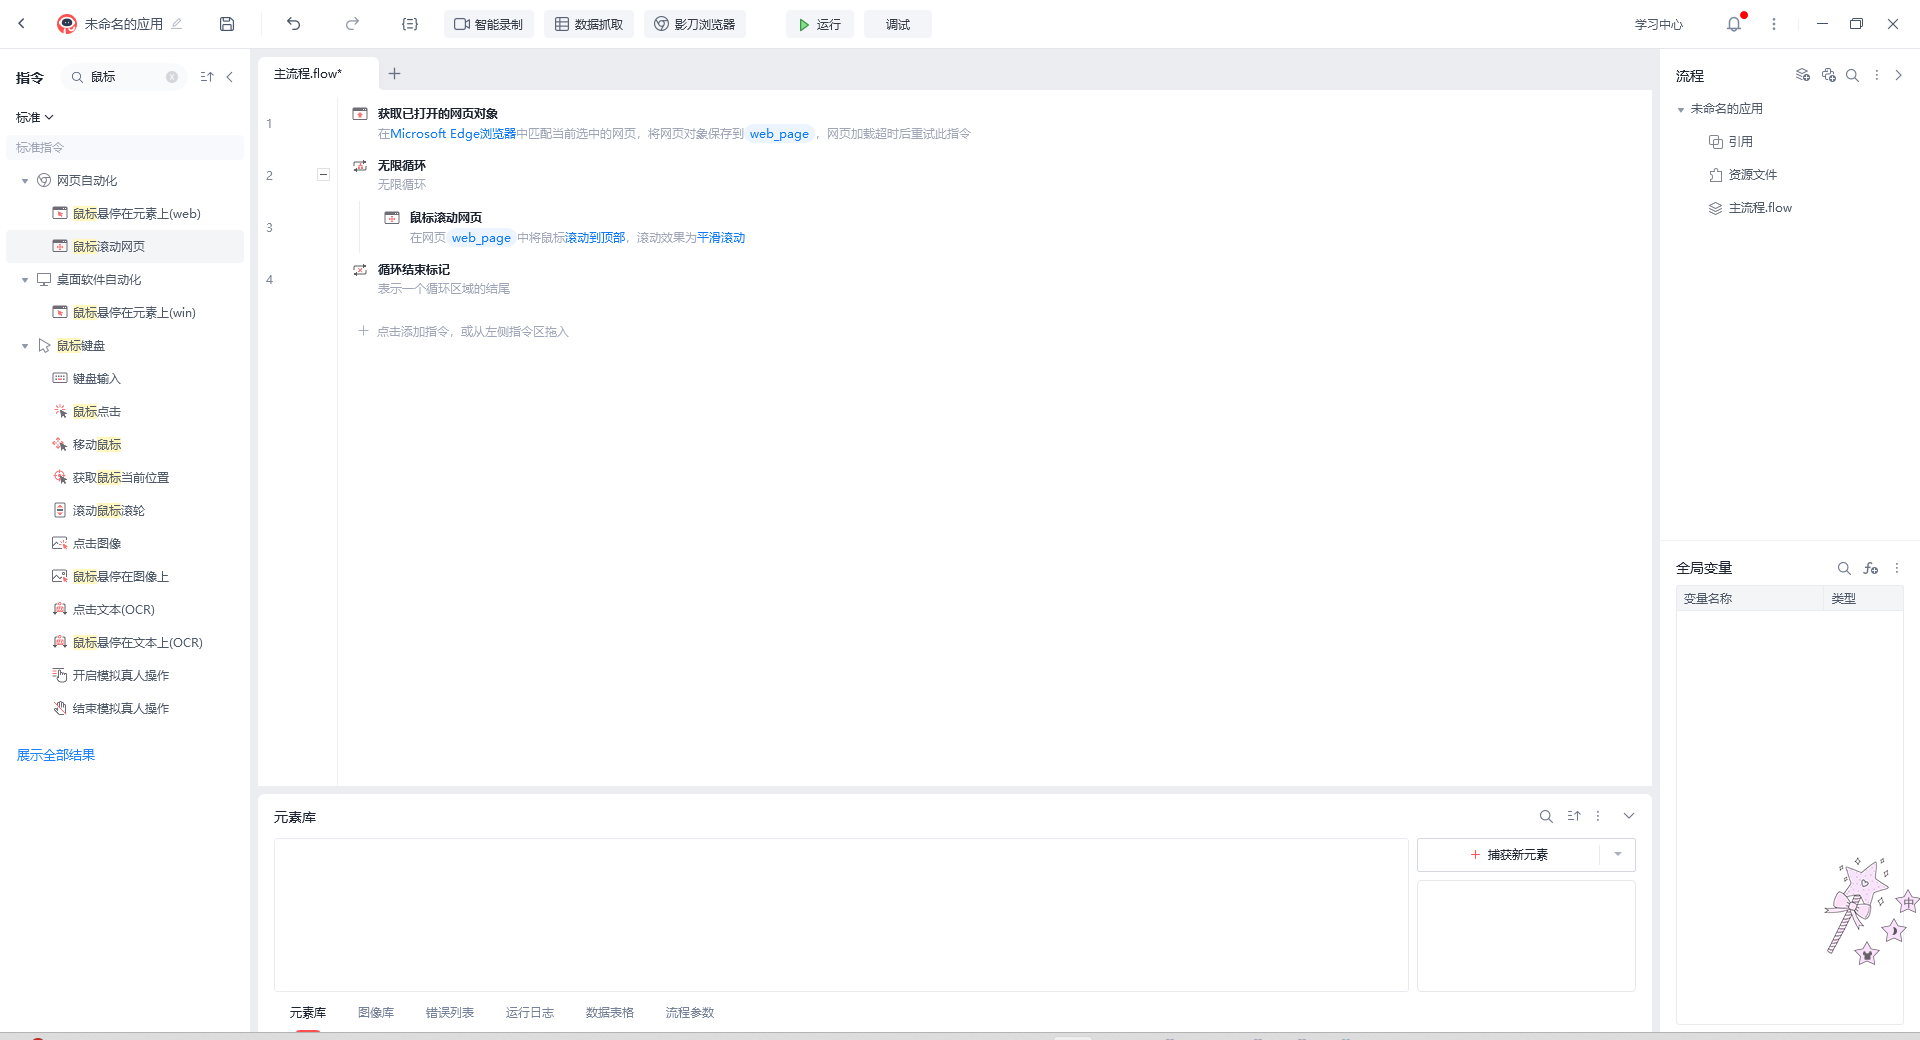Click 捕获新元素 to capture an element
The width and height of the screenshot is (1920, 1040).
(1509, 855)
